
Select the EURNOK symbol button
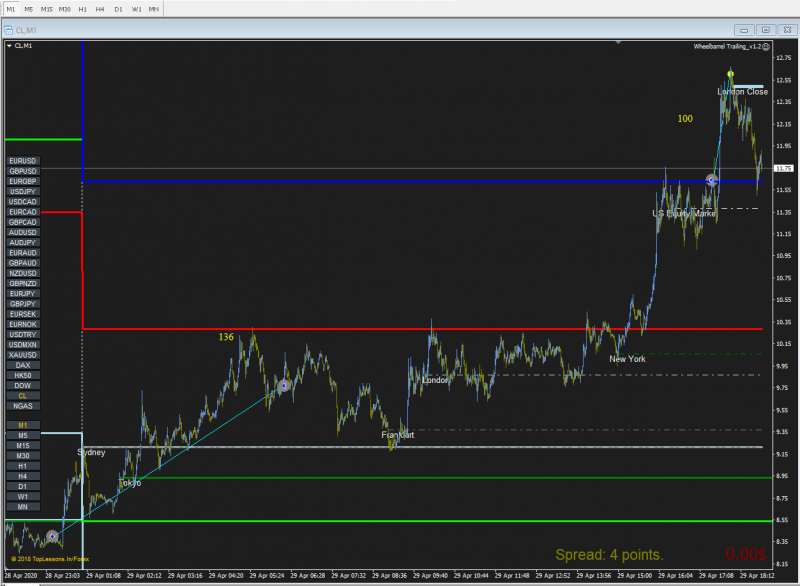coord(23,324)
